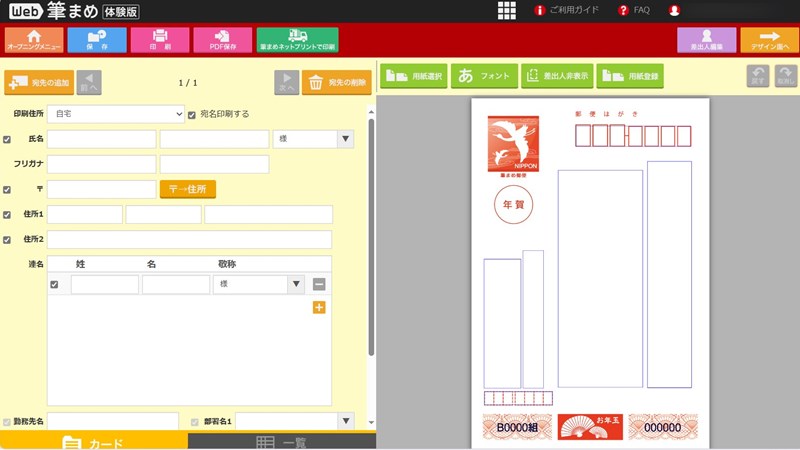This screenshot has height=450, width=800.
Task: Click the redo 取消し icon
Action: click(x=786, y=76)
